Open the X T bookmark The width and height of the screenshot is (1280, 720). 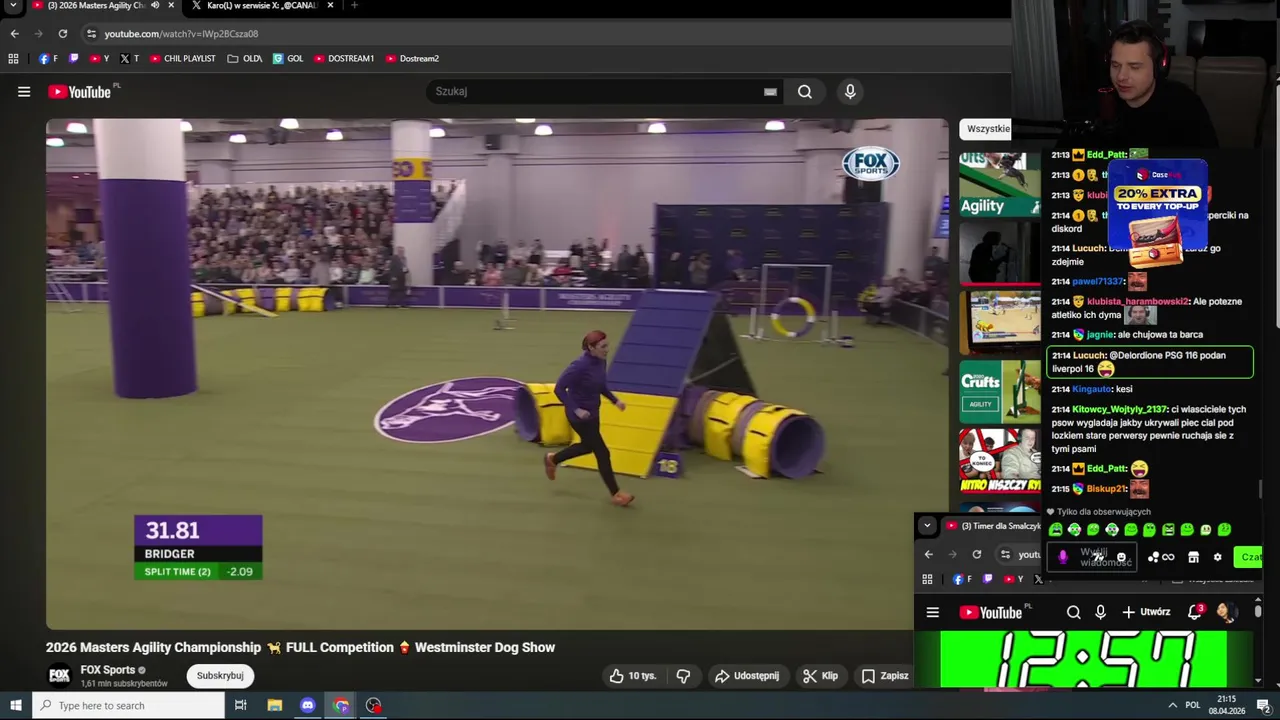pos(129,58)
